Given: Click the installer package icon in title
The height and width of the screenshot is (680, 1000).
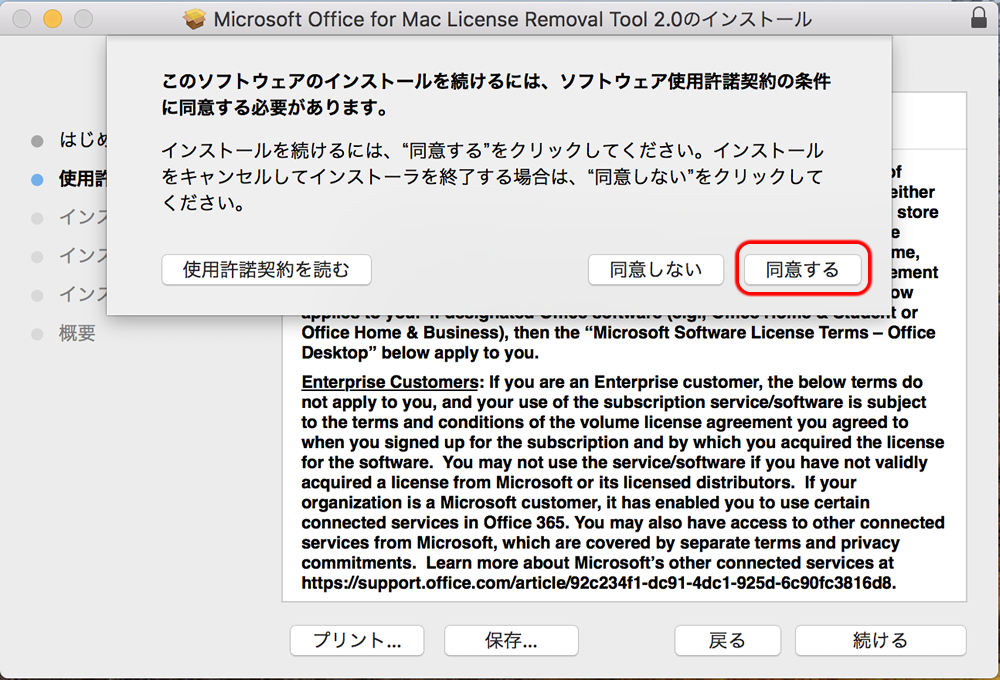Looking at the screenshot, I should point(195,18).
